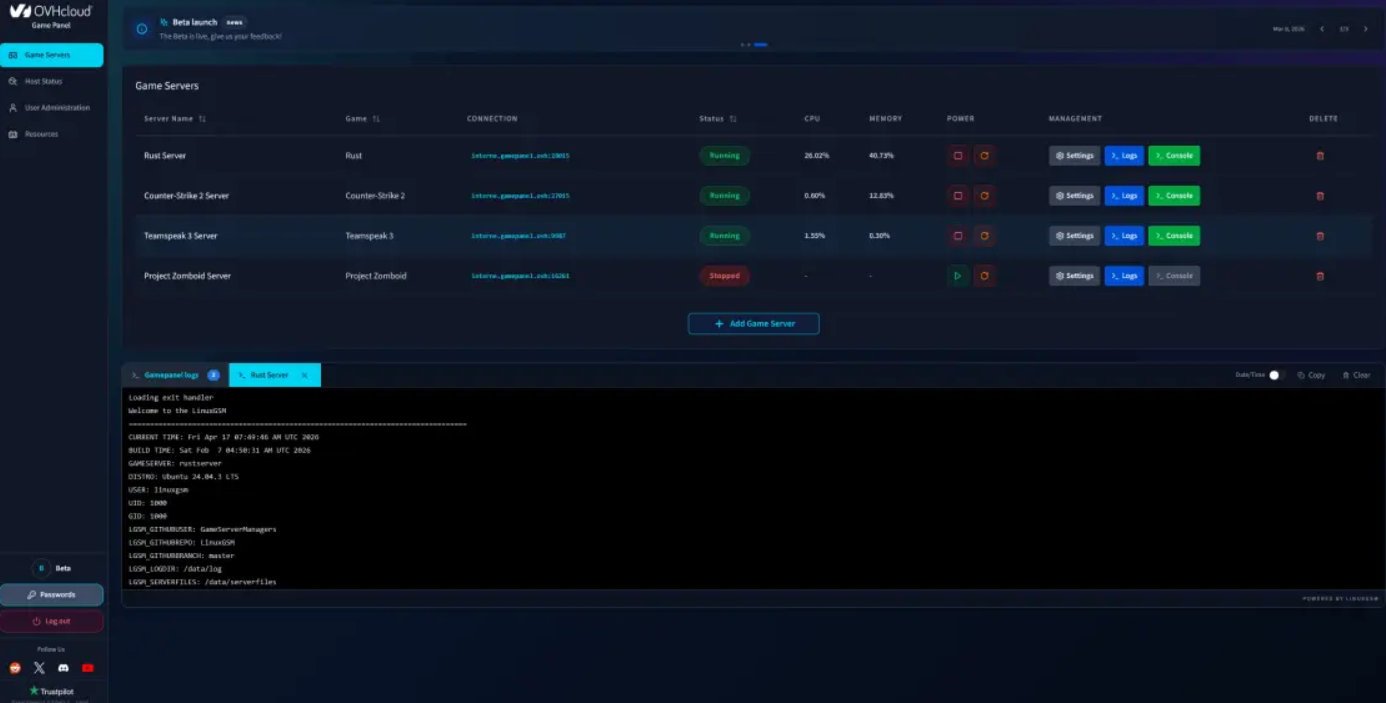This screenshot has width=1386, height=703.
Task: Go to the next news announcement
Action: [1365, 29]
